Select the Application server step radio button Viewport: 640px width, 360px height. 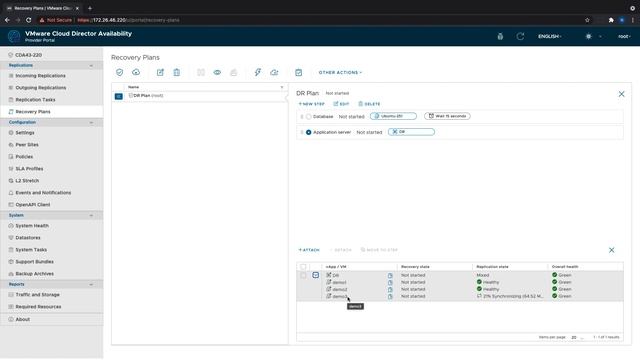tap(309, 132)
